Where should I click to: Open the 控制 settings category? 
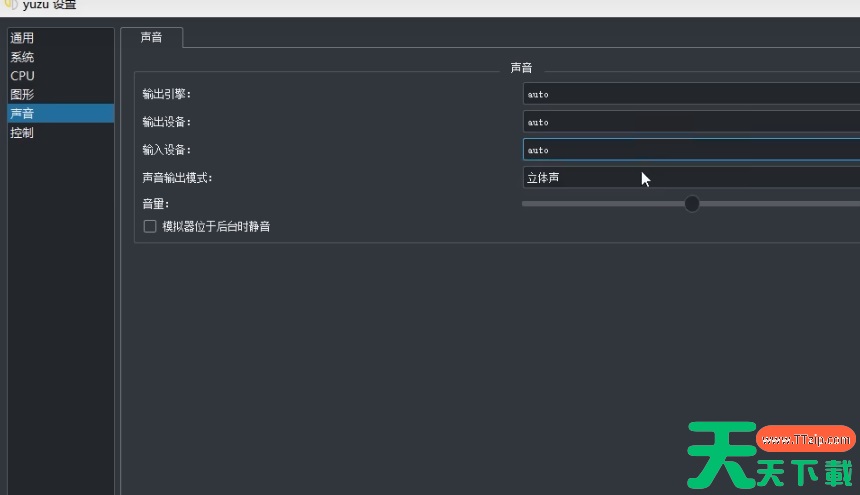pyautogui.click(x=60, y=133)
